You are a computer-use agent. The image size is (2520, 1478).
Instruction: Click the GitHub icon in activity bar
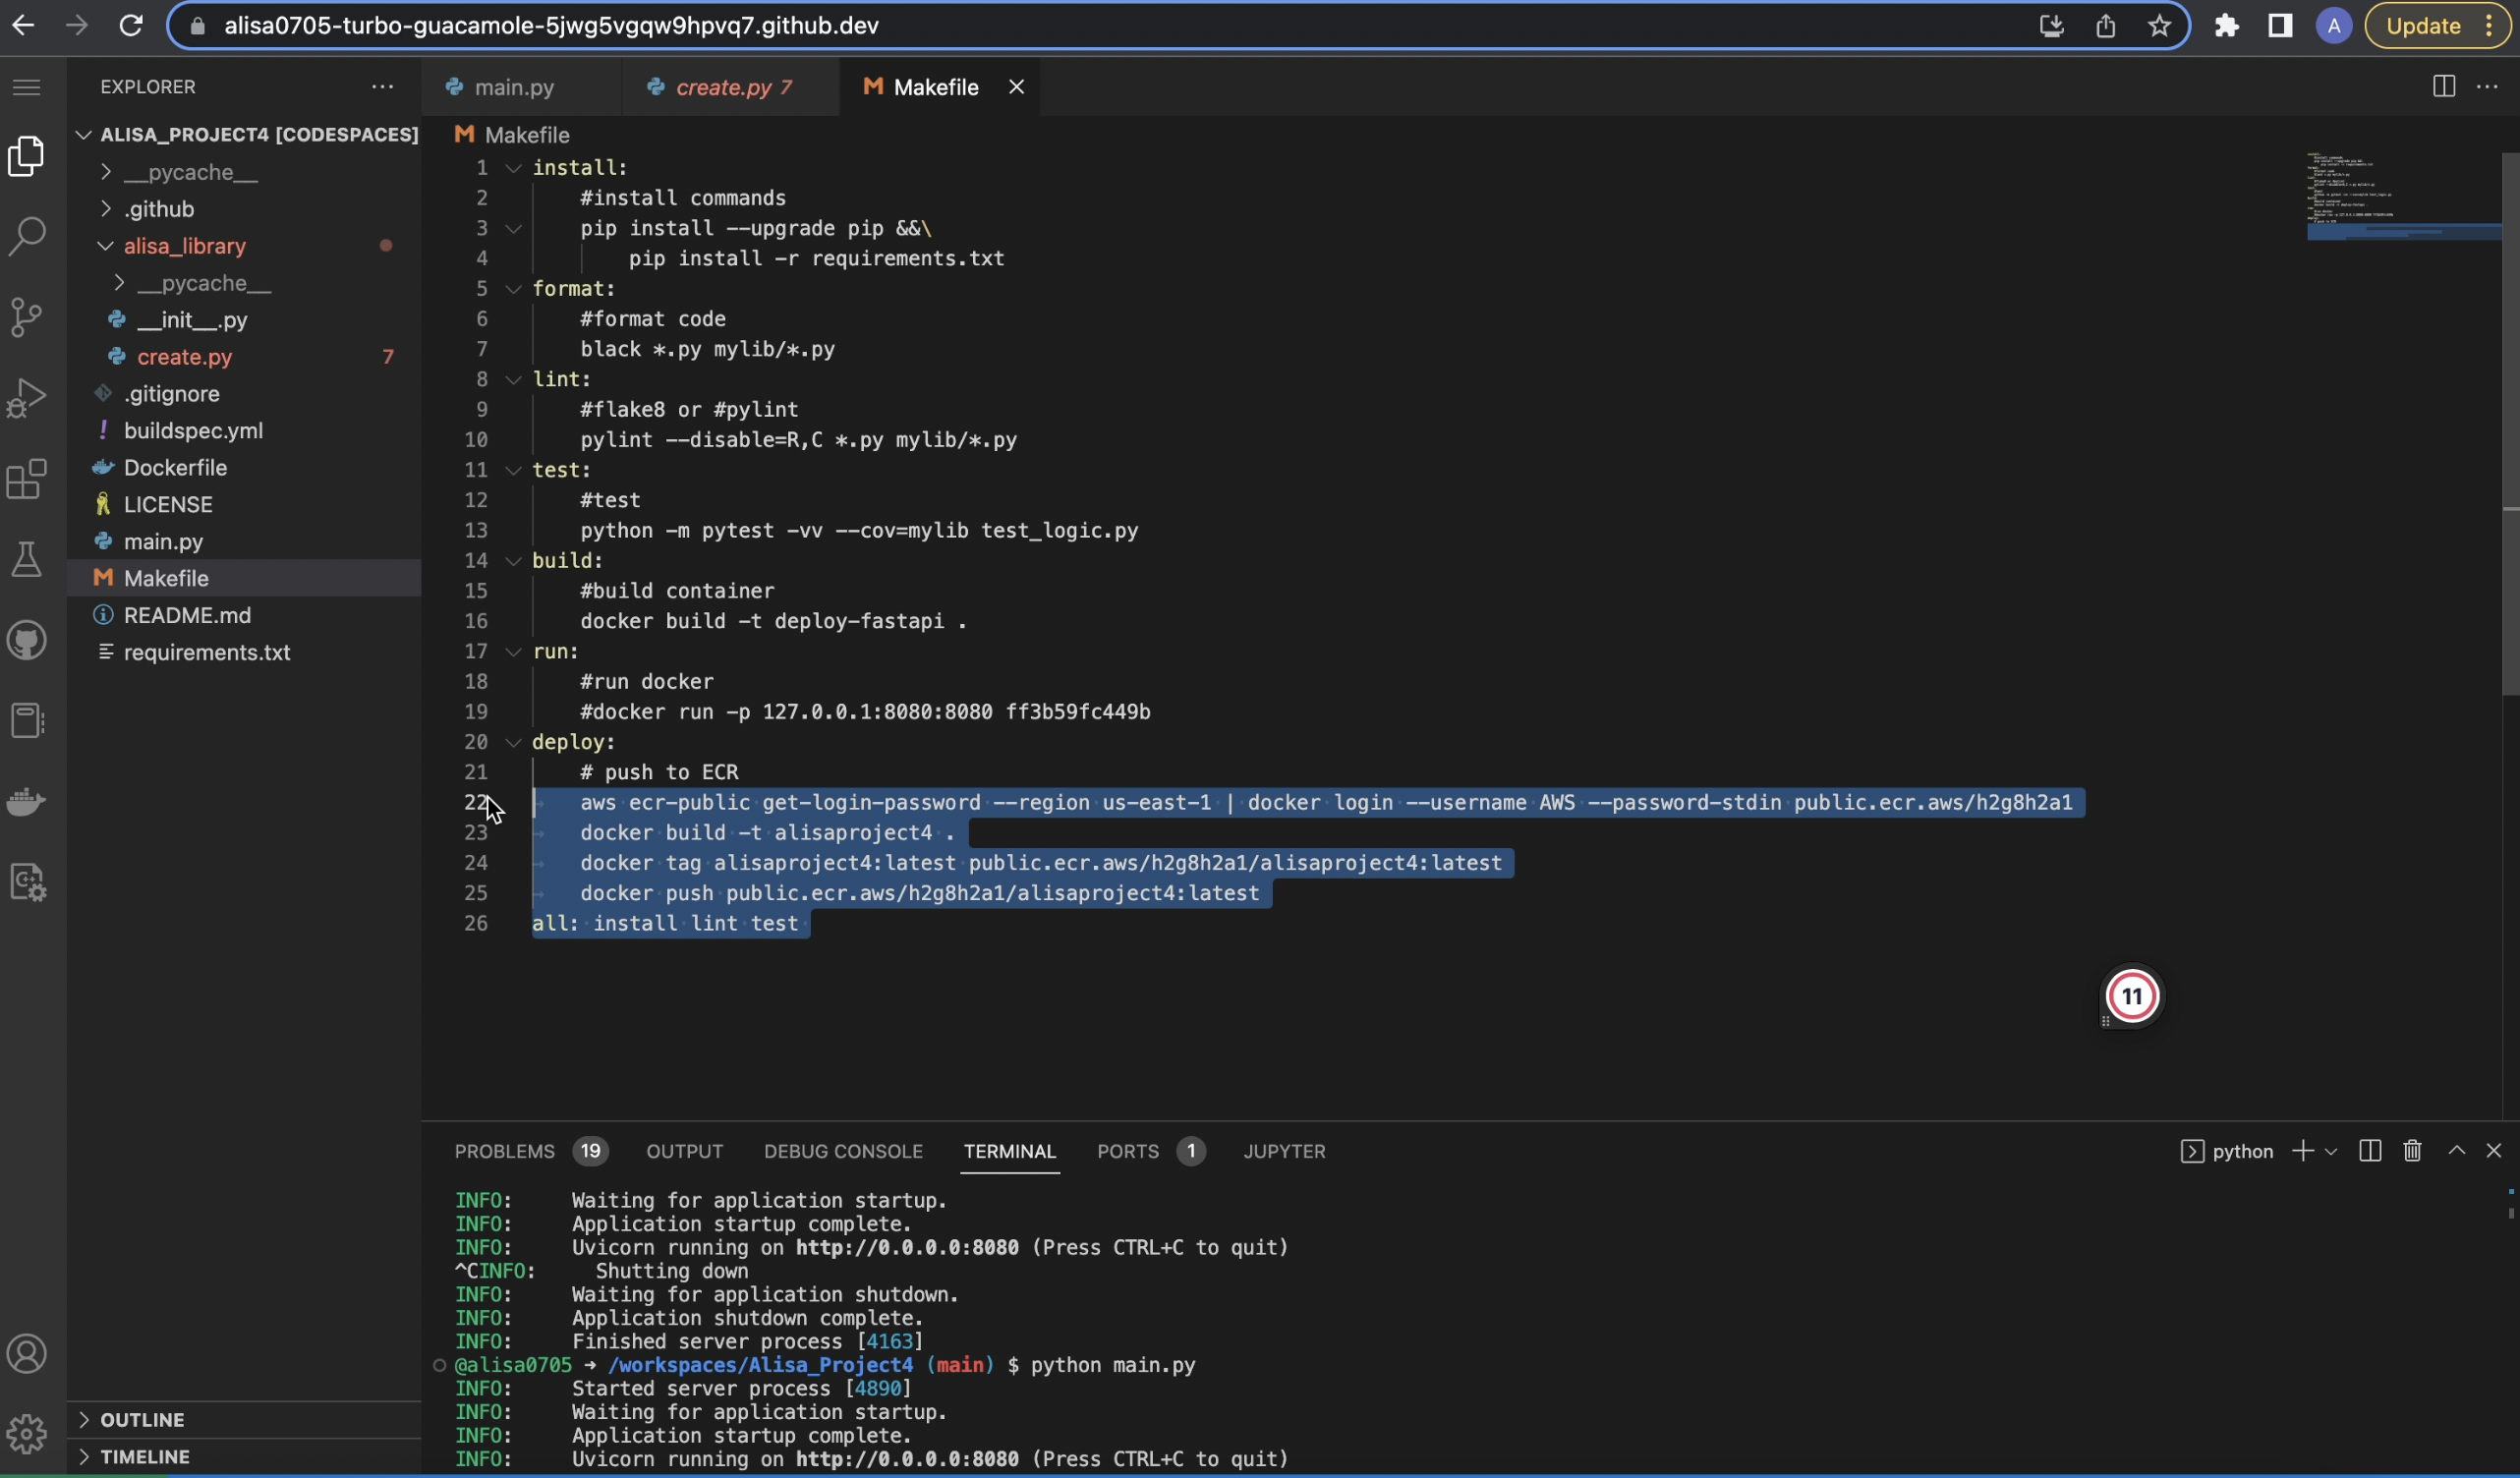[27, 641]
